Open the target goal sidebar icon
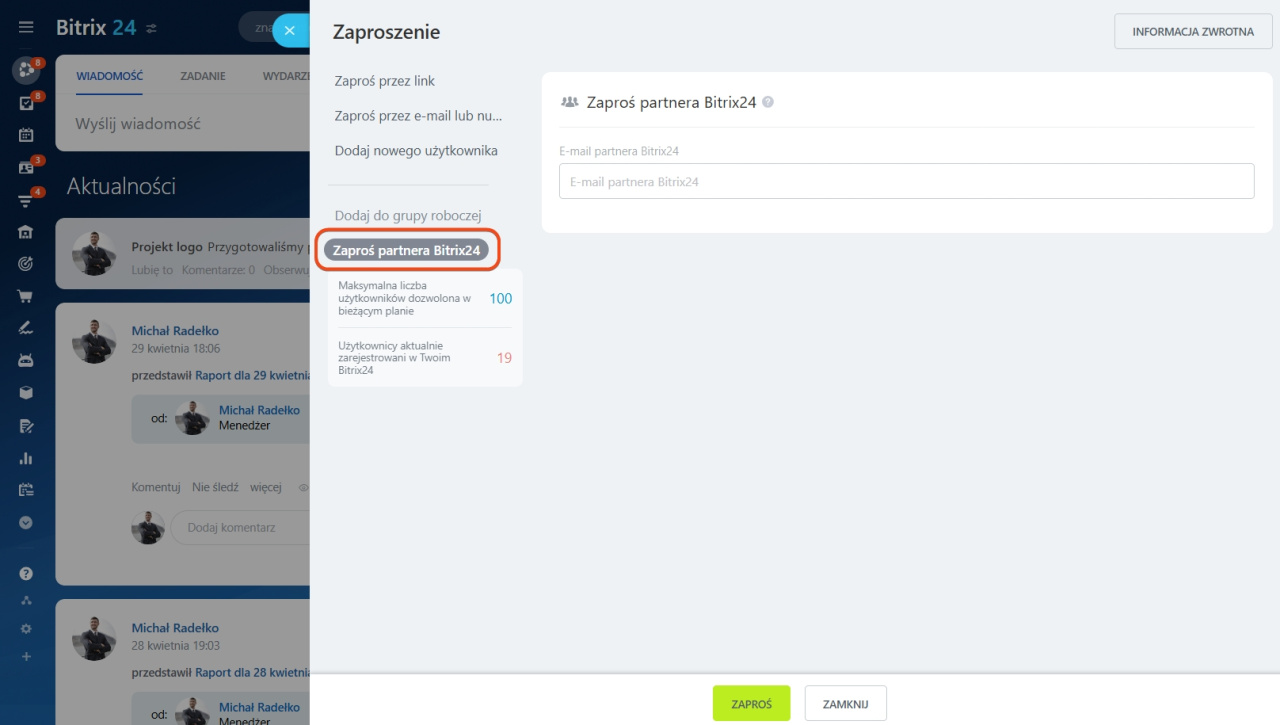The height and width of the screenshot is (725, 1280). coord(26,264)
